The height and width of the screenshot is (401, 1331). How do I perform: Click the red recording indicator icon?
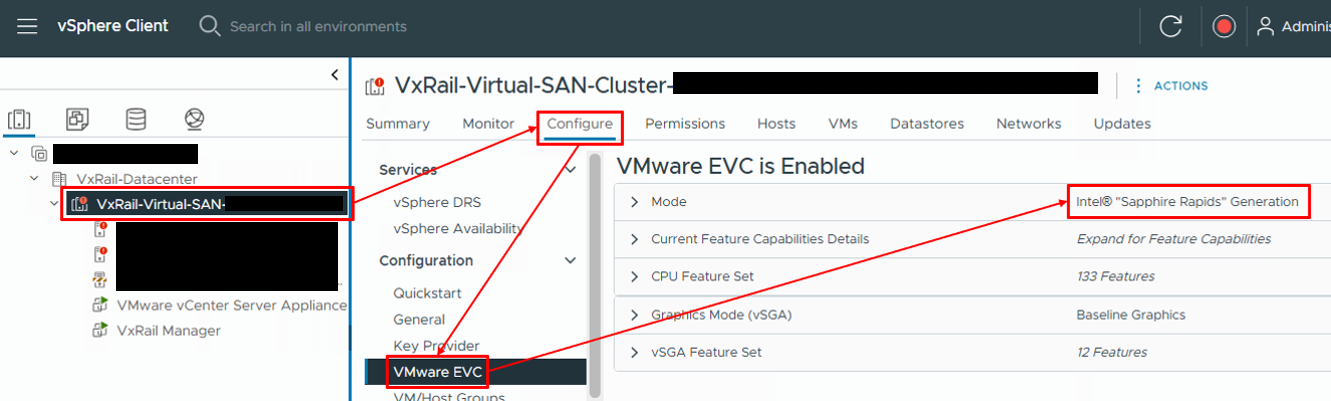click(1224, 27)
